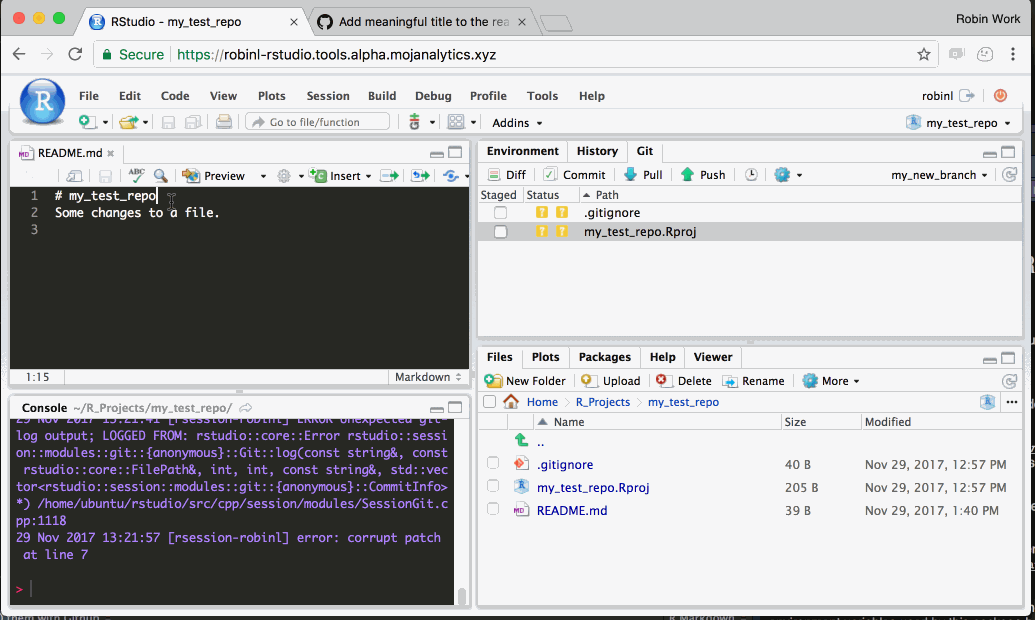
Task: Check the README.md file in Files pane
Action: click(x=493, y=509)
